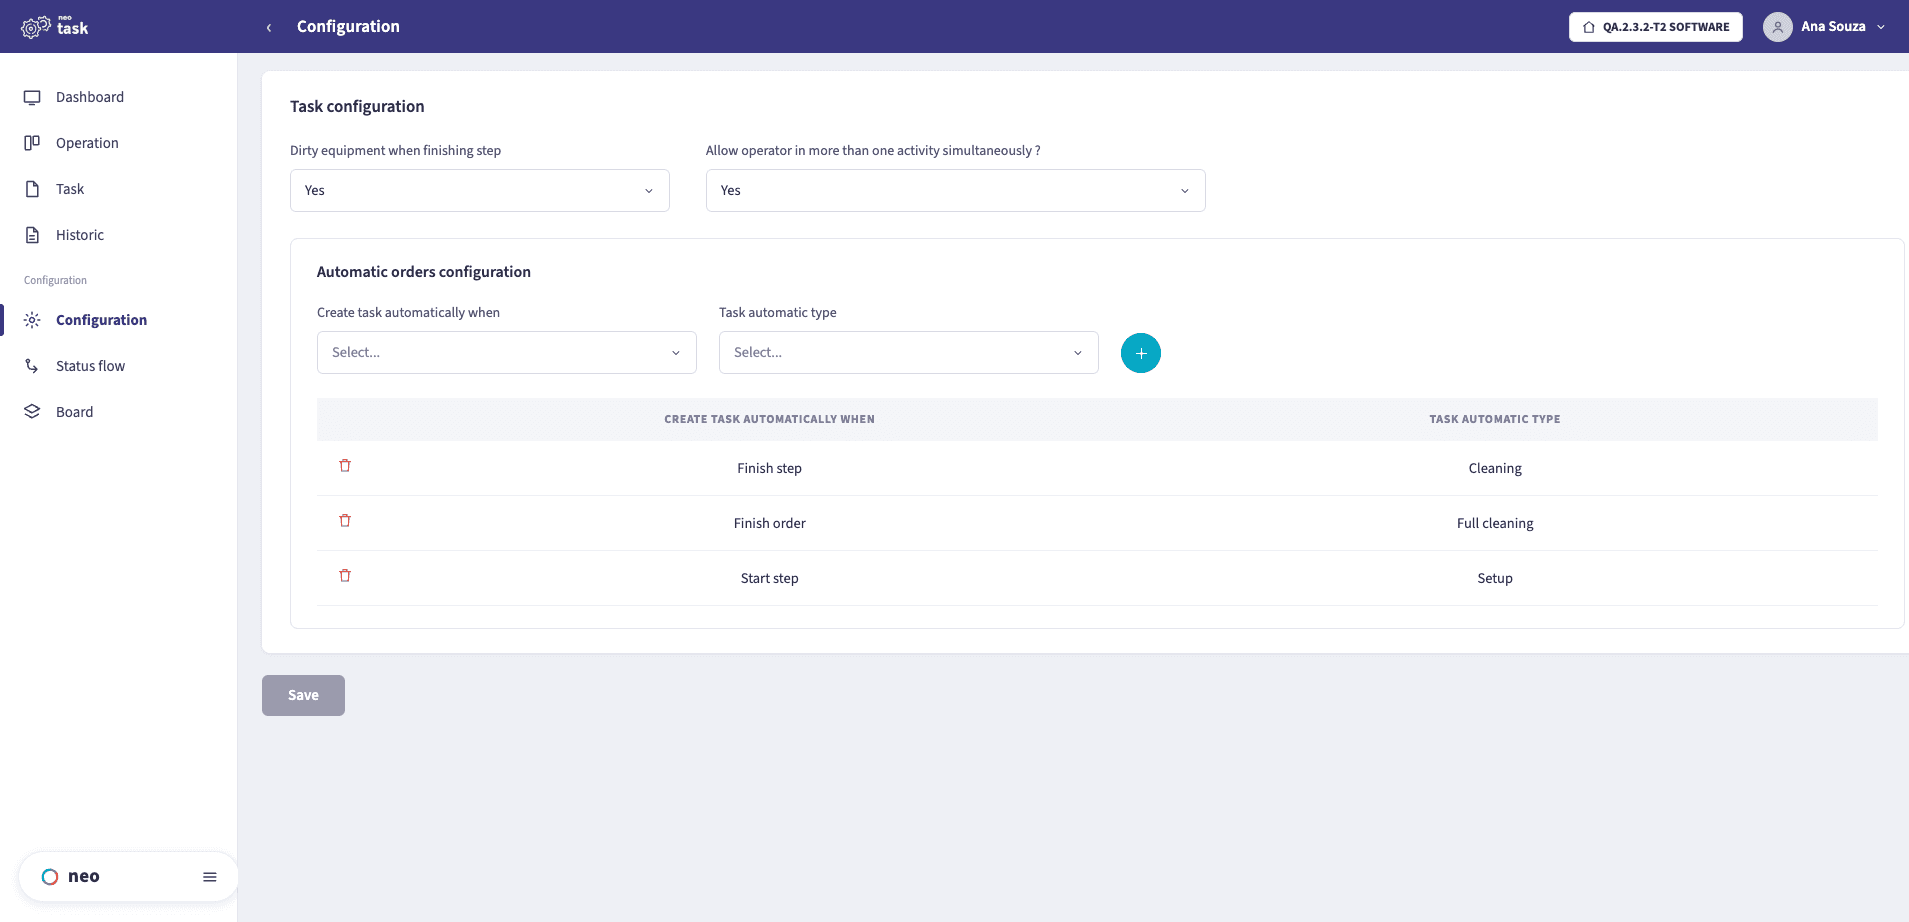Click Create Task Automatically When column header

(x=769, y=419)
